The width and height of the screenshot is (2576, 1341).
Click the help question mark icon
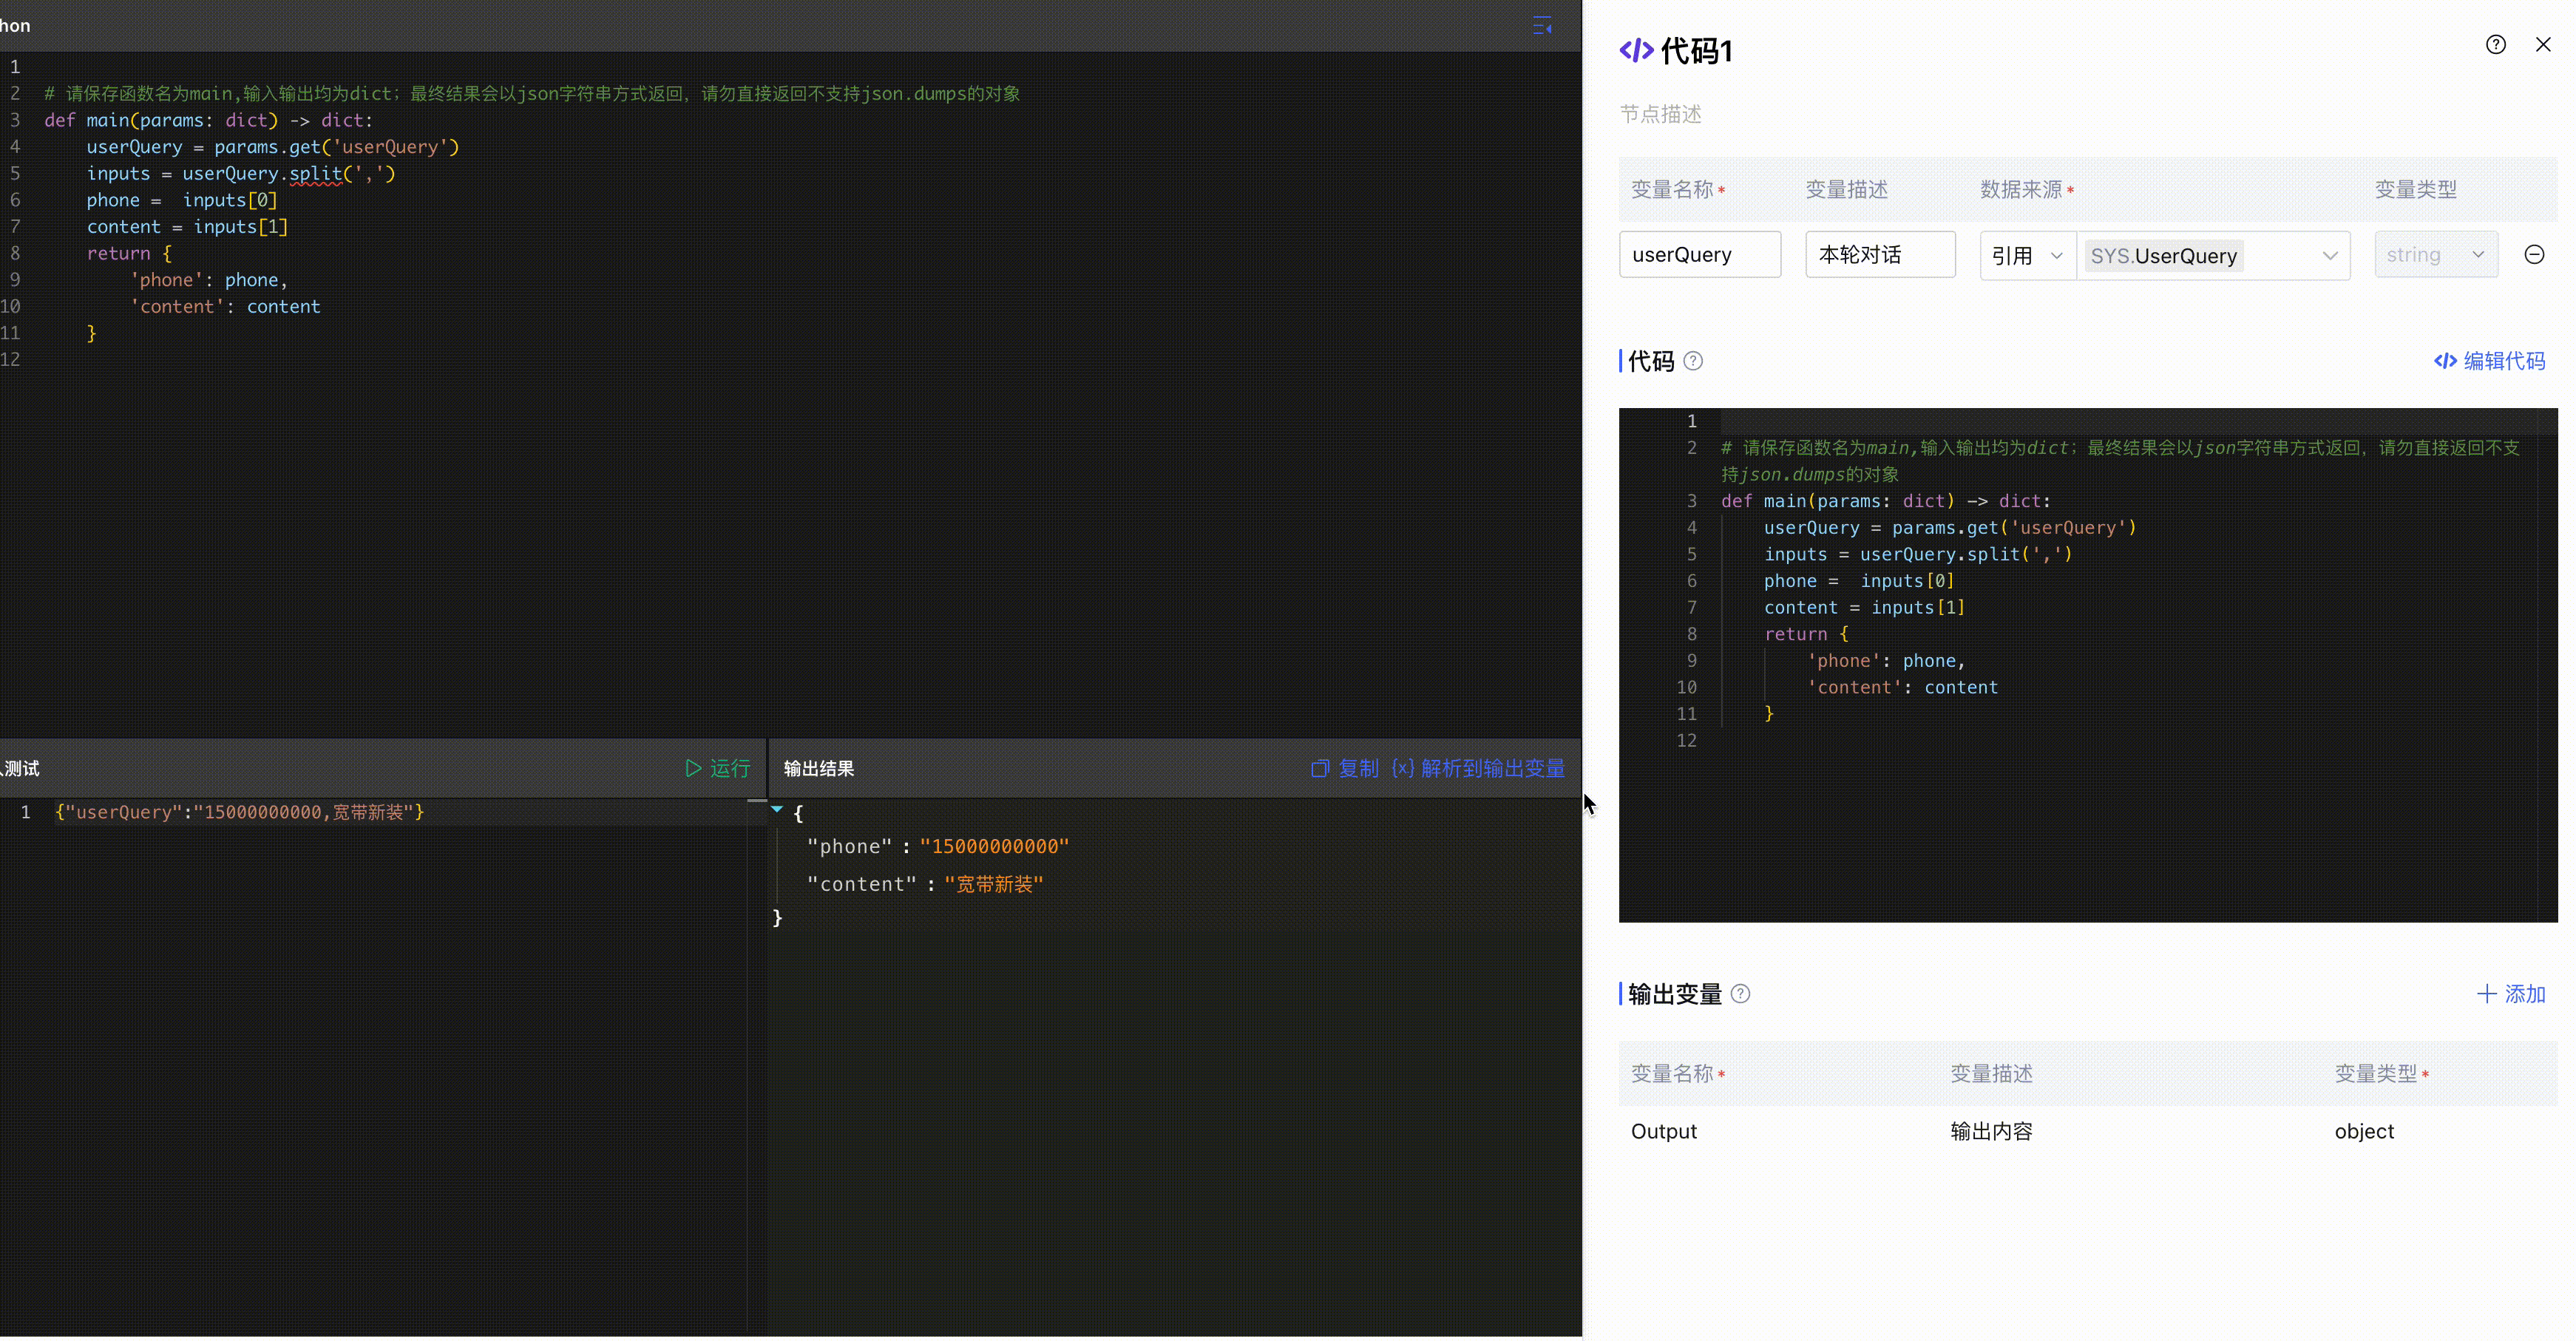(2495, 45)
